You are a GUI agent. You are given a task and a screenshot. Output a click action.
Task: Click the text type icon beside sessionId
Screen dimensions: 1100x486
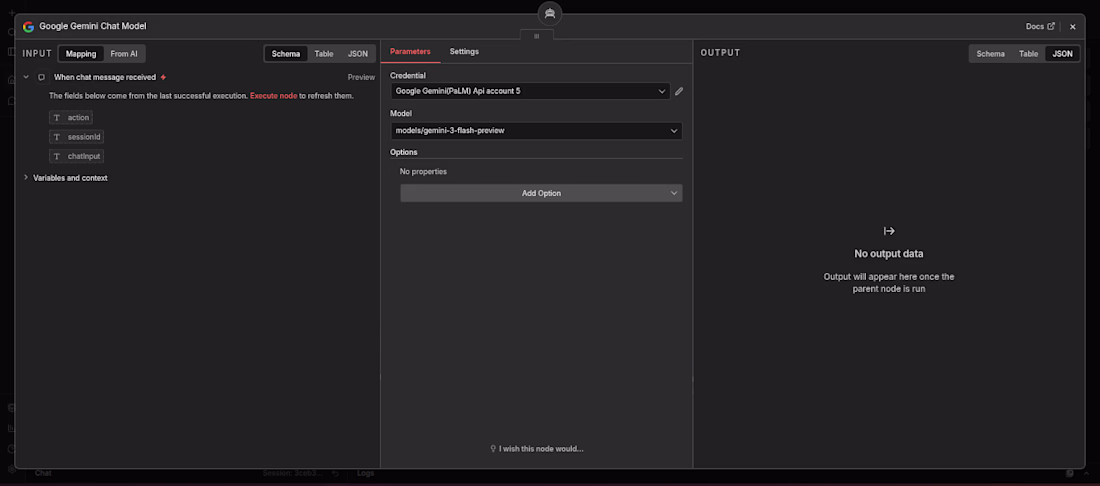click(x=57, y=137)
